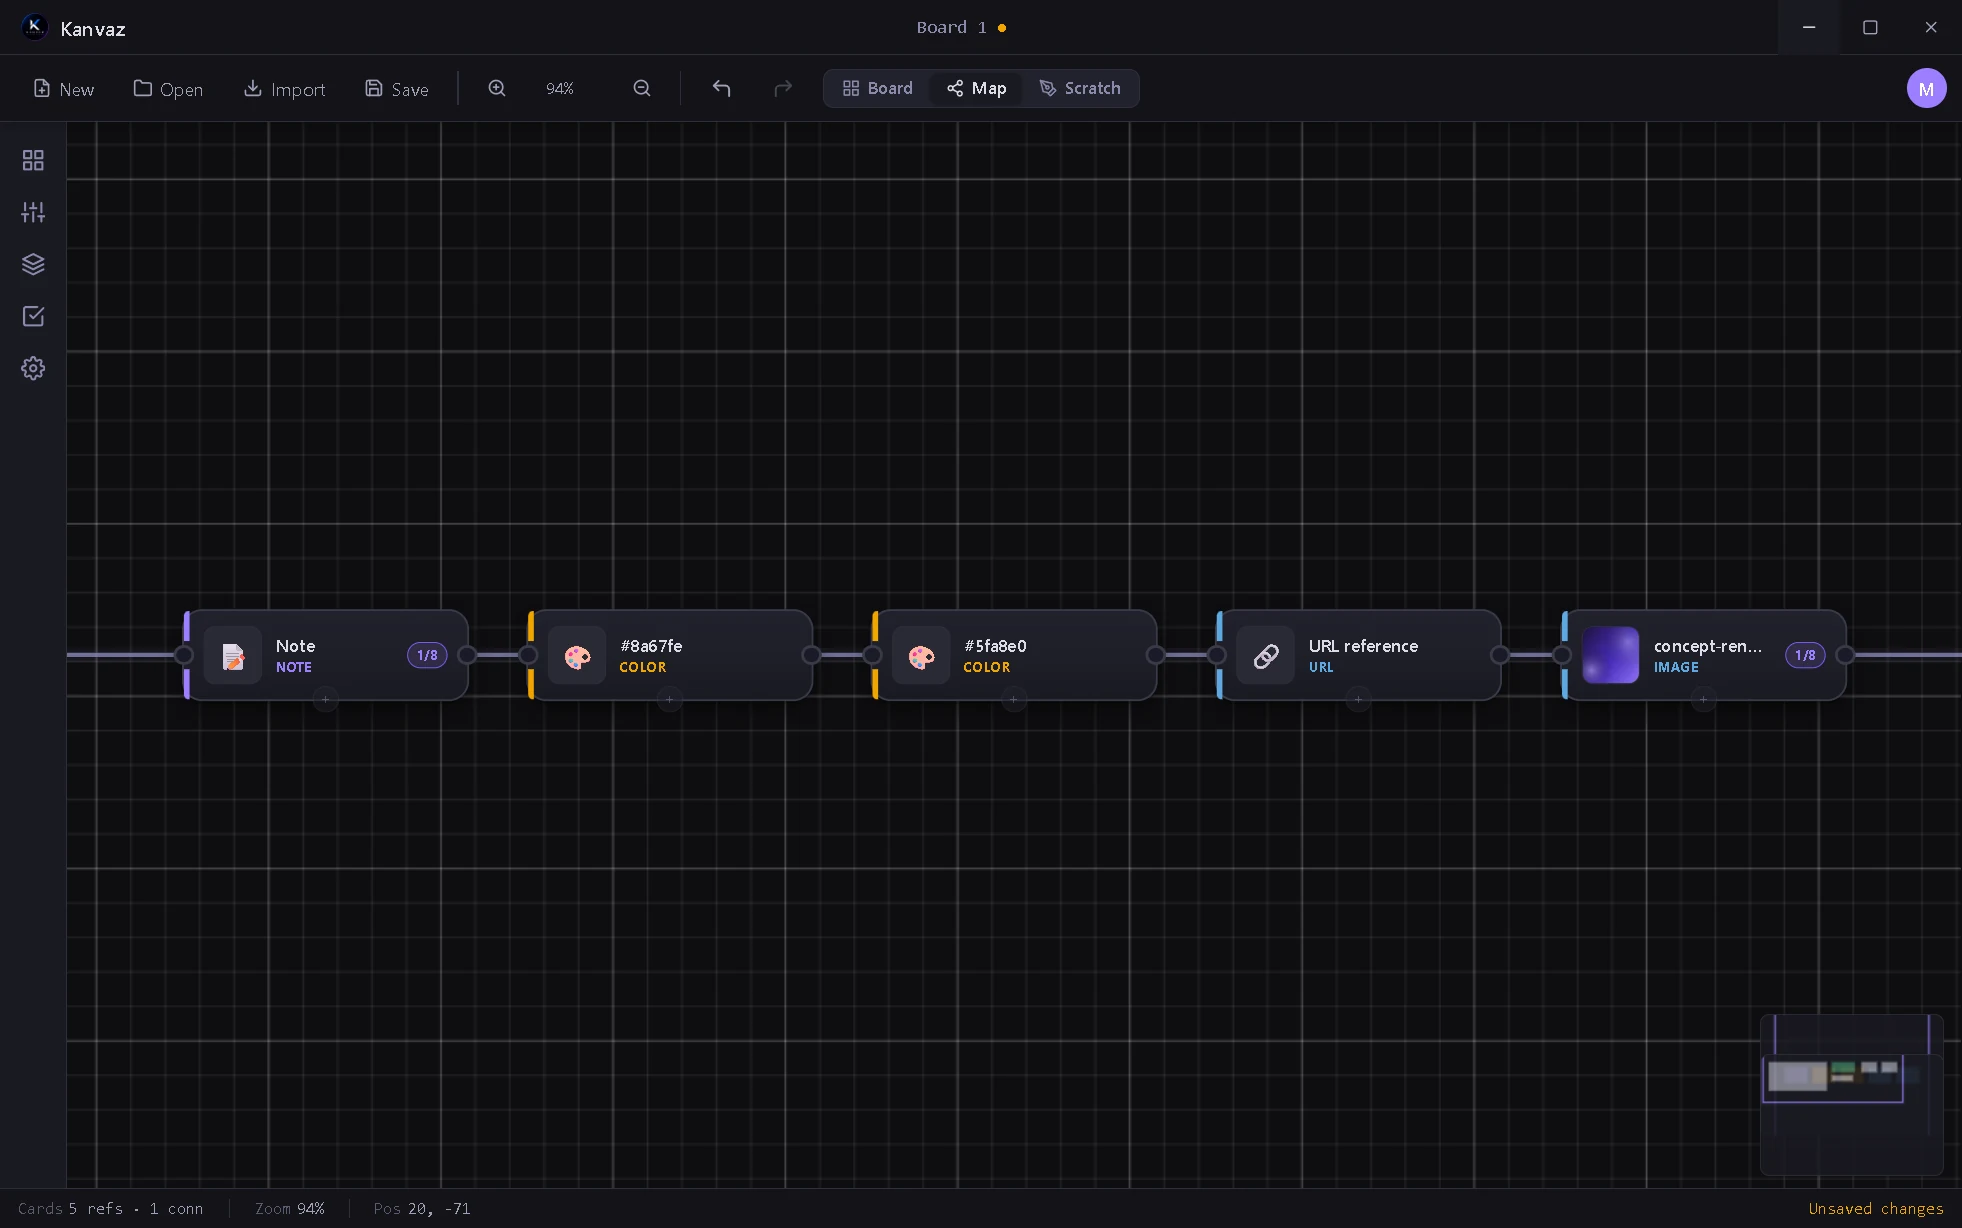Switch to the Map view tab
1962x1228 pixels.
pyautogui.click(x=977, y=88)
